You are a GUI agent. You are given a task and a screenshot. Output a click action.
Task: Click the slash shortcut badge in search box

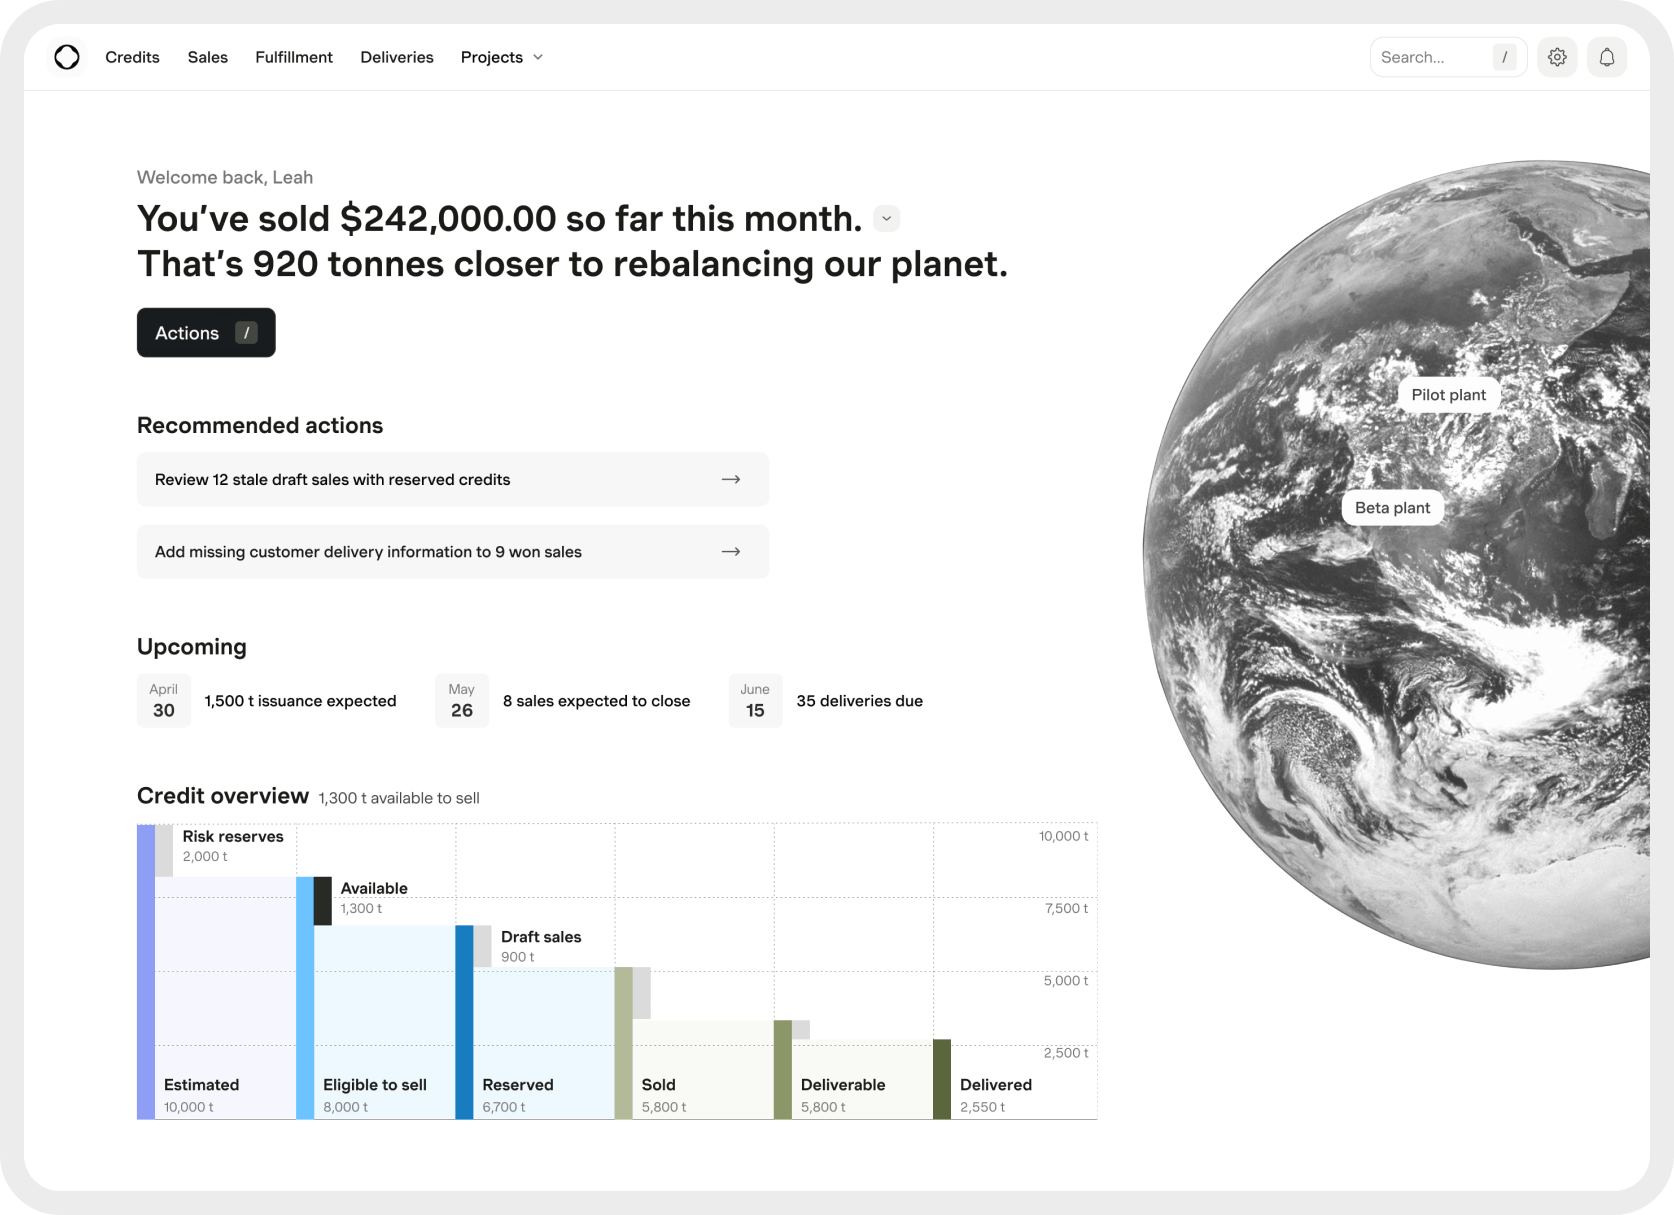pos(1504,57)
